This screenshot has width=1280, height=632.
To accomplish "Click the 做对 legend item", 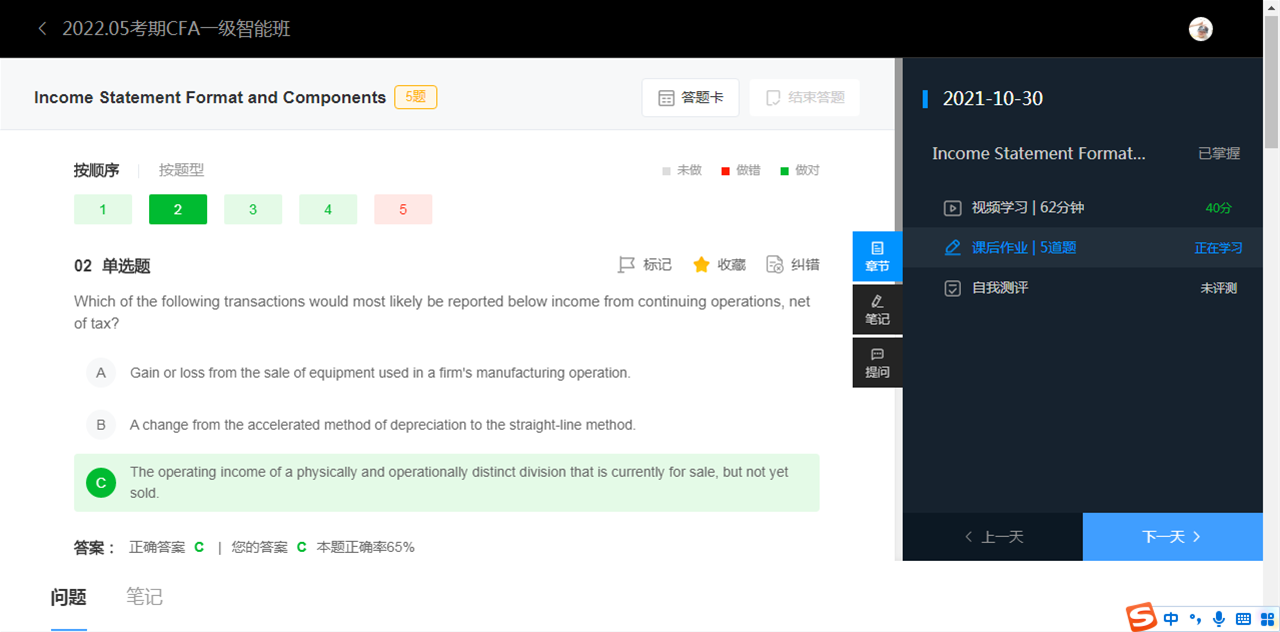I will click(800, 170).
